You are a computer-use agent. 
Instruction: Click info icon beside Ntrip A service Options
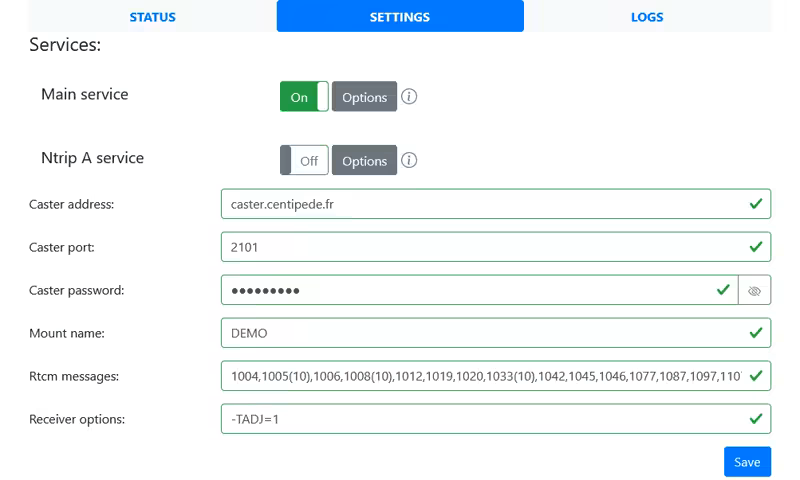[409, 161]
